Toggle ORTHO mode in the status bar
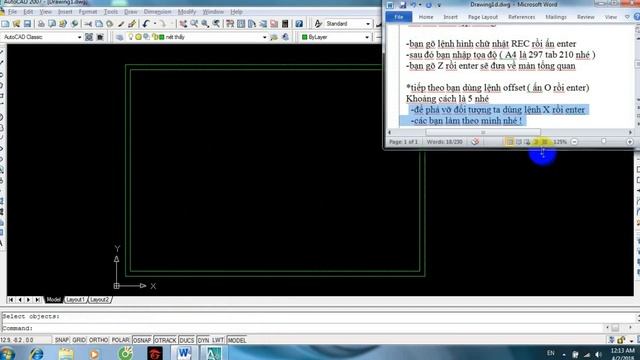Image resolution: width=640 pixels, height=360 pixels. pyautogui.click(x=98, y=340)
